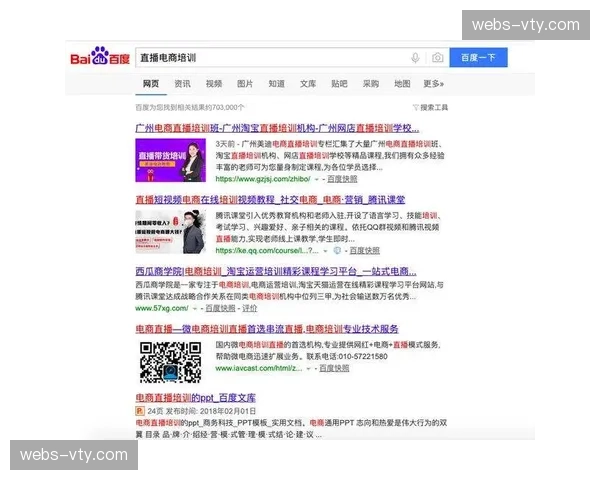This screenshot has height=480, width=600.
Task: Open 直播短视频电商在线培训视频教程 title link
Action: 270,199
